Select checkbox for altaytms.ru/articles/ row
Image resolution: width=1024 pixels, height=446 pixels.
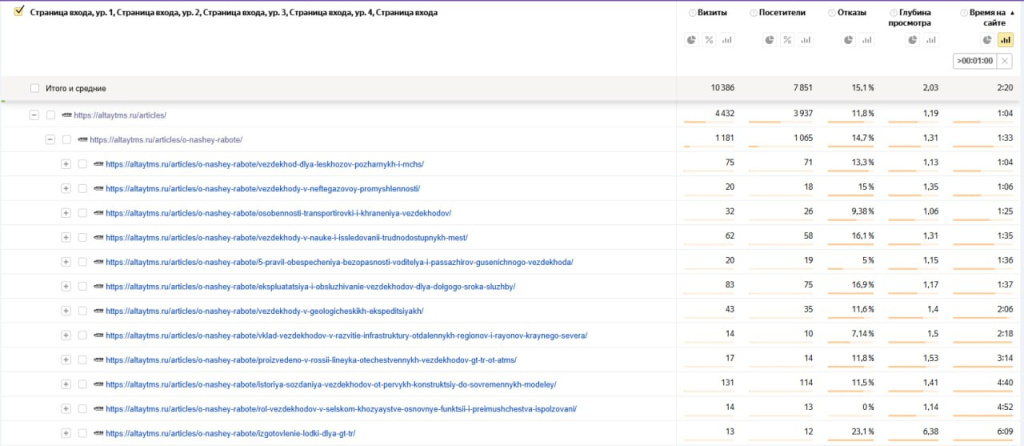[50, 115]
